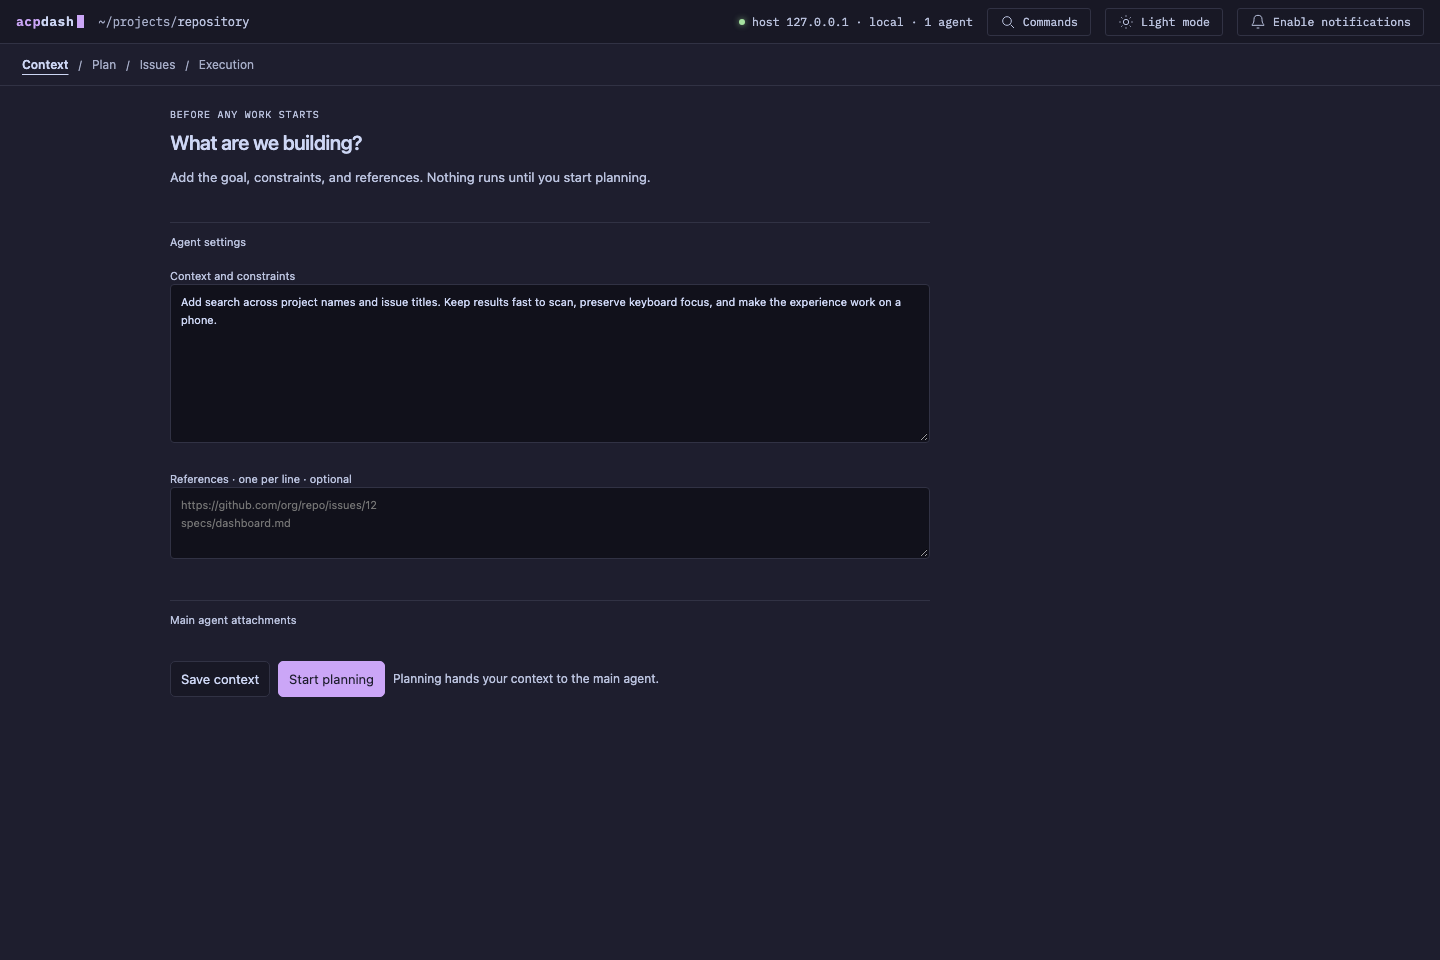1440x960 pixels.
Task: Click the '1 agent' status text
Action: (x=948, y=22)
